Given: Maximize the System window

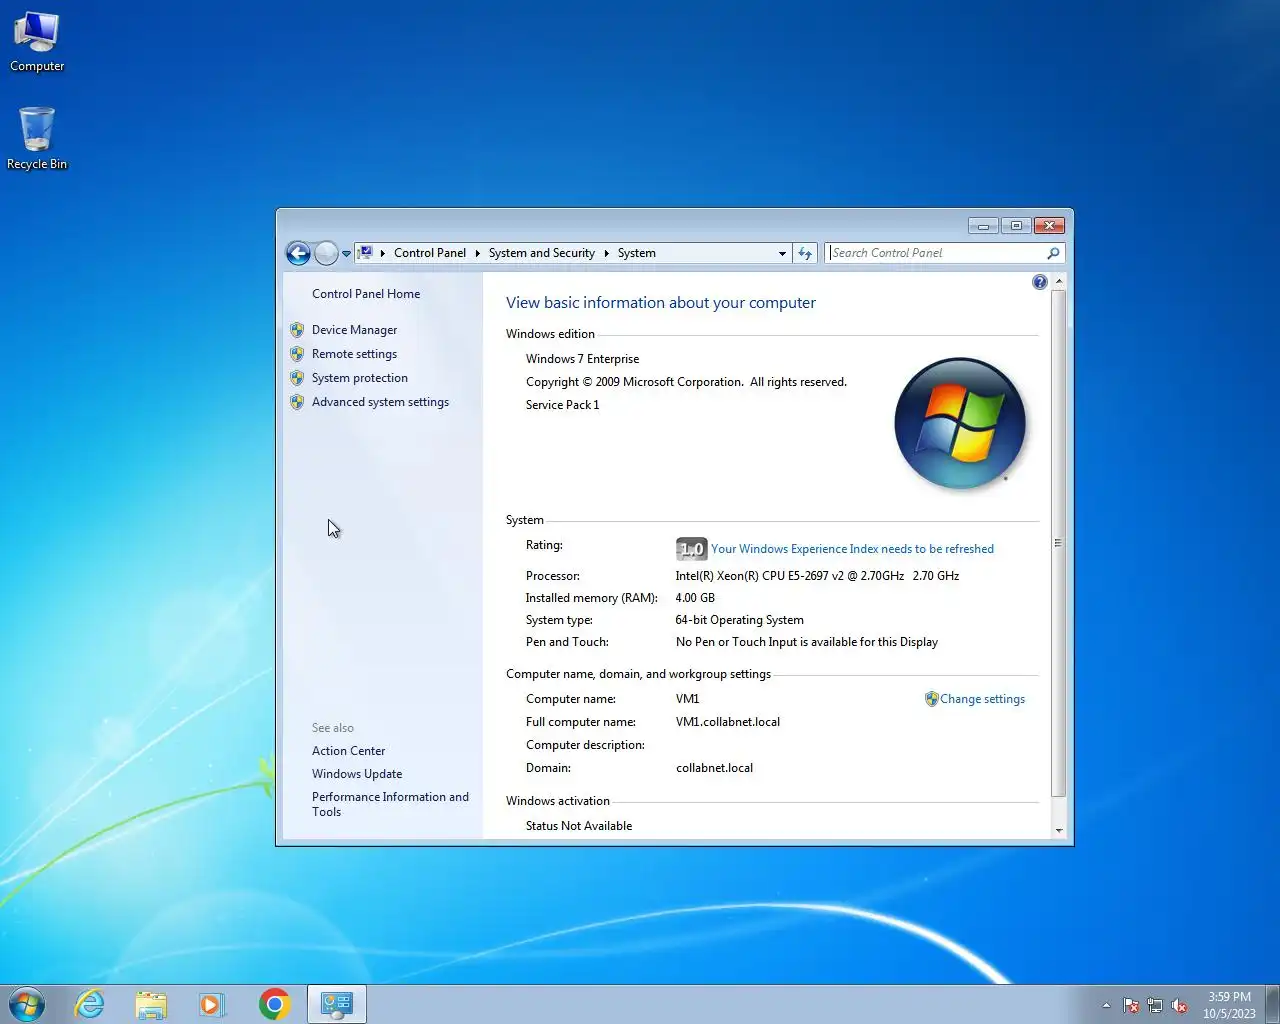Looking at the screenshot, I should pos(1016,226).
